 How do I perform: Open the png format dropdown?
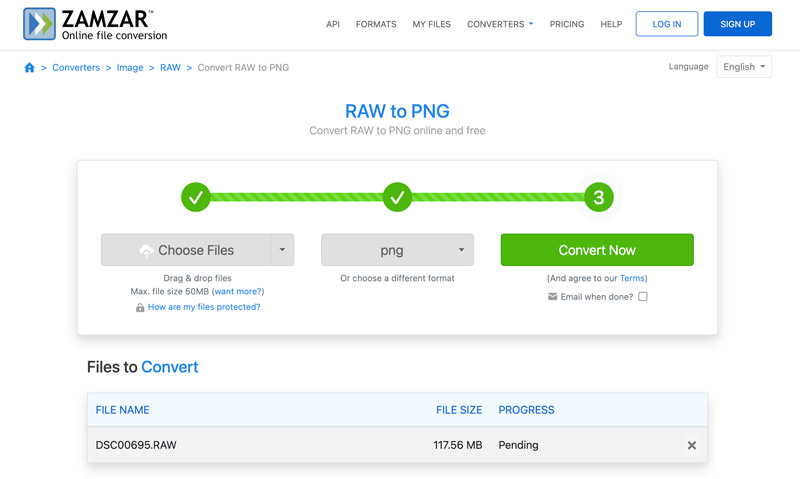tap(397, 250)
